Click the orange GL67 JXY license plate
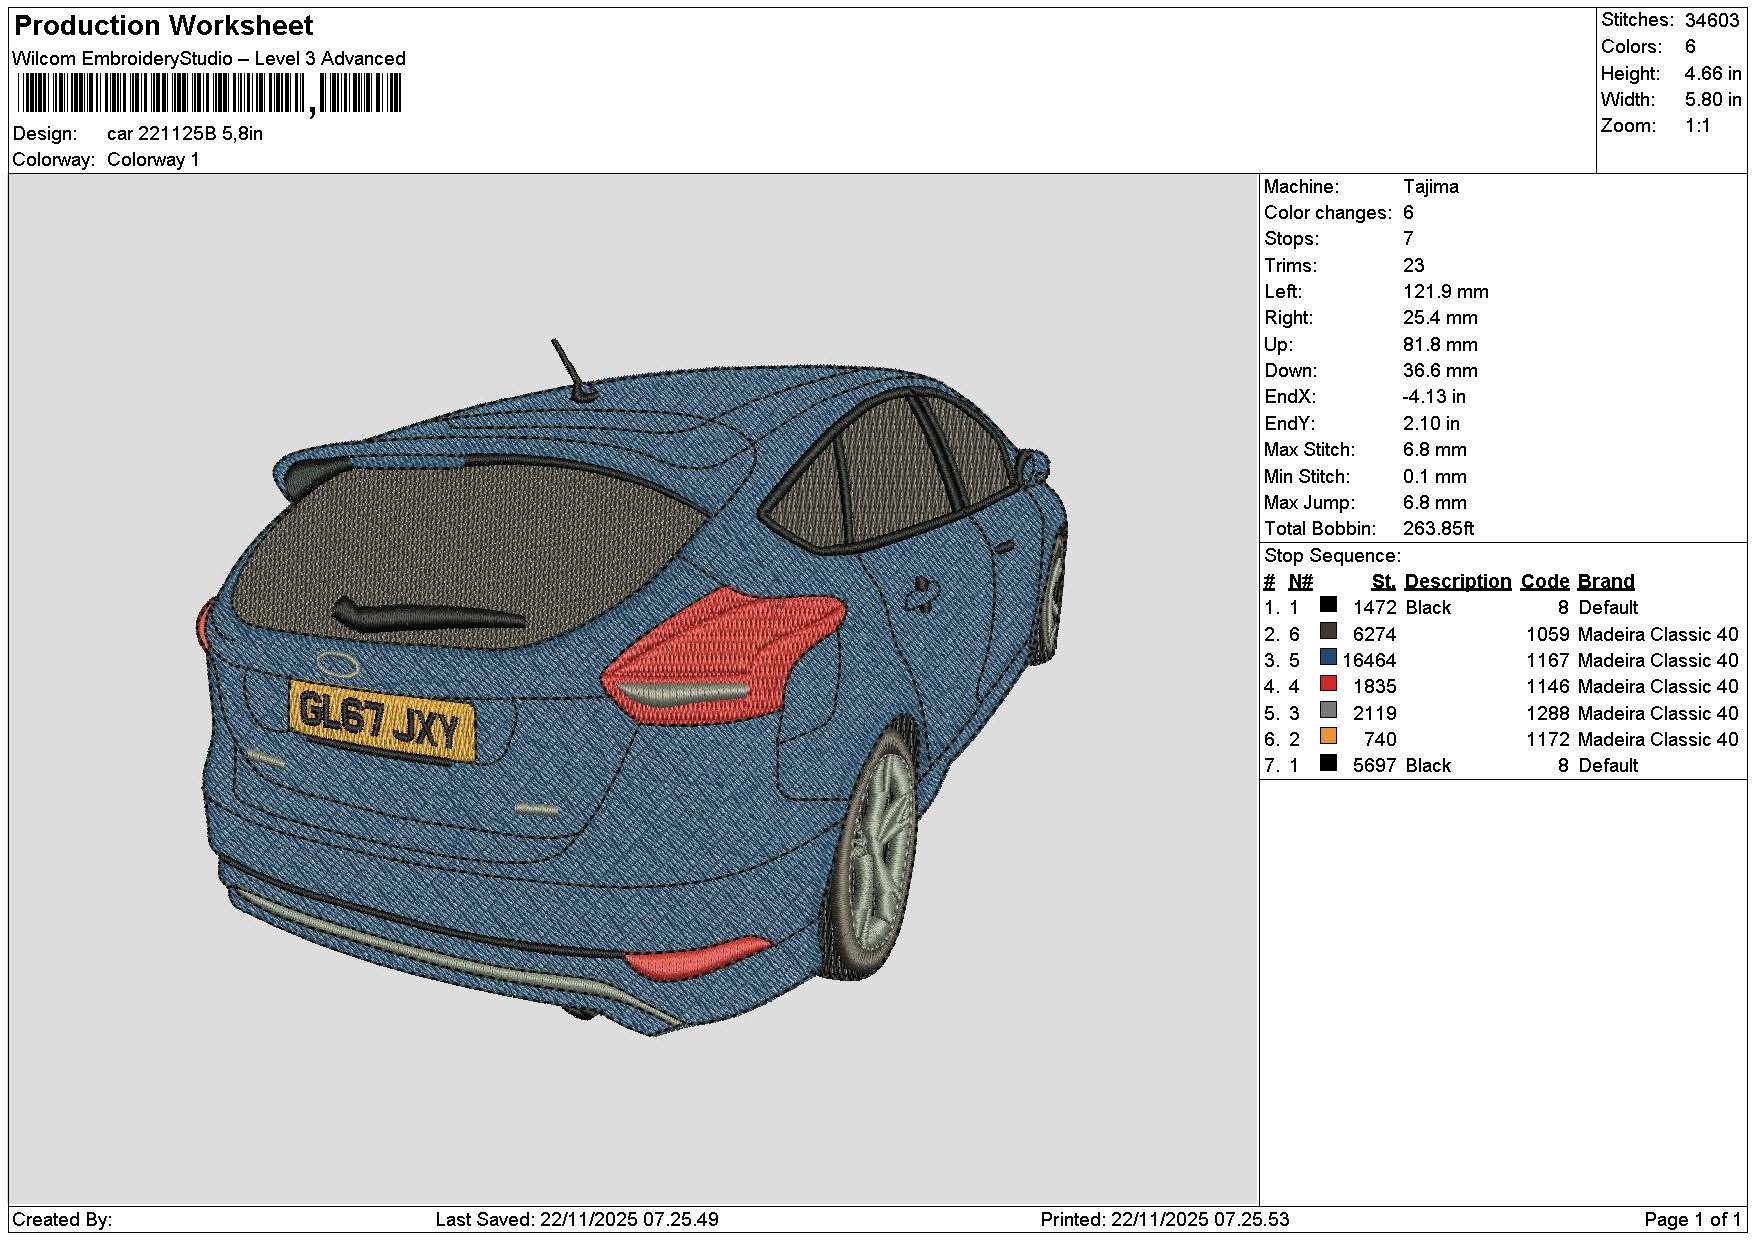1755x1240 pixels. click(381, 721)
